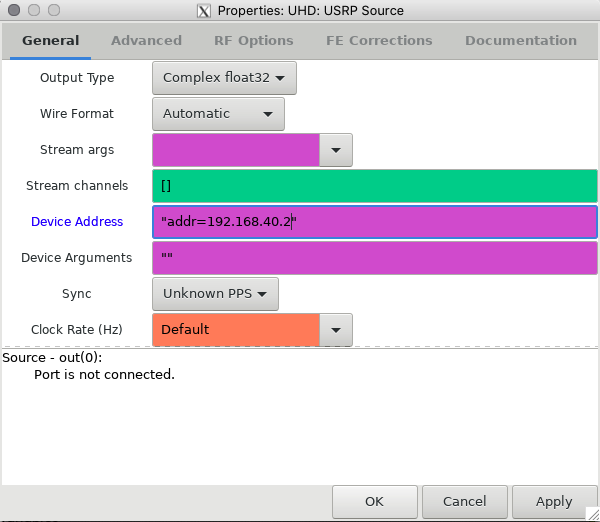Click the X11 icon in title bar
This screenshot has width=600, height=522.
[x=204, y=11]
